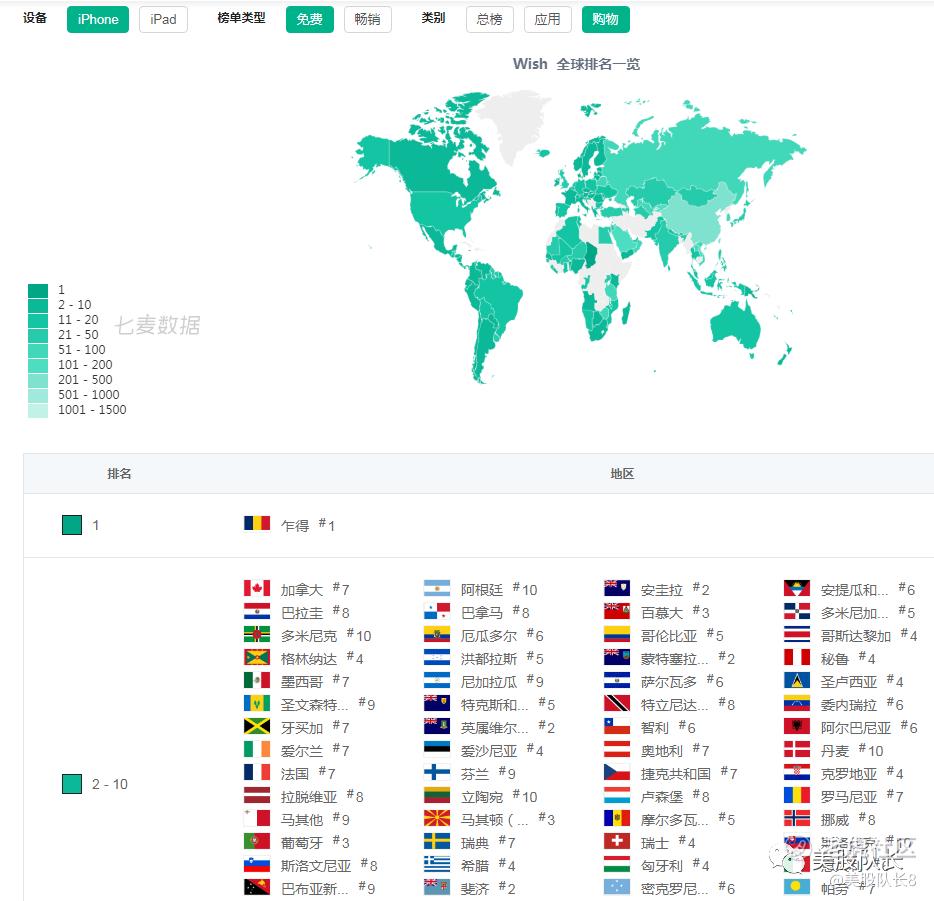Click legend swatch for rank 1

click(x=38, y=291)
